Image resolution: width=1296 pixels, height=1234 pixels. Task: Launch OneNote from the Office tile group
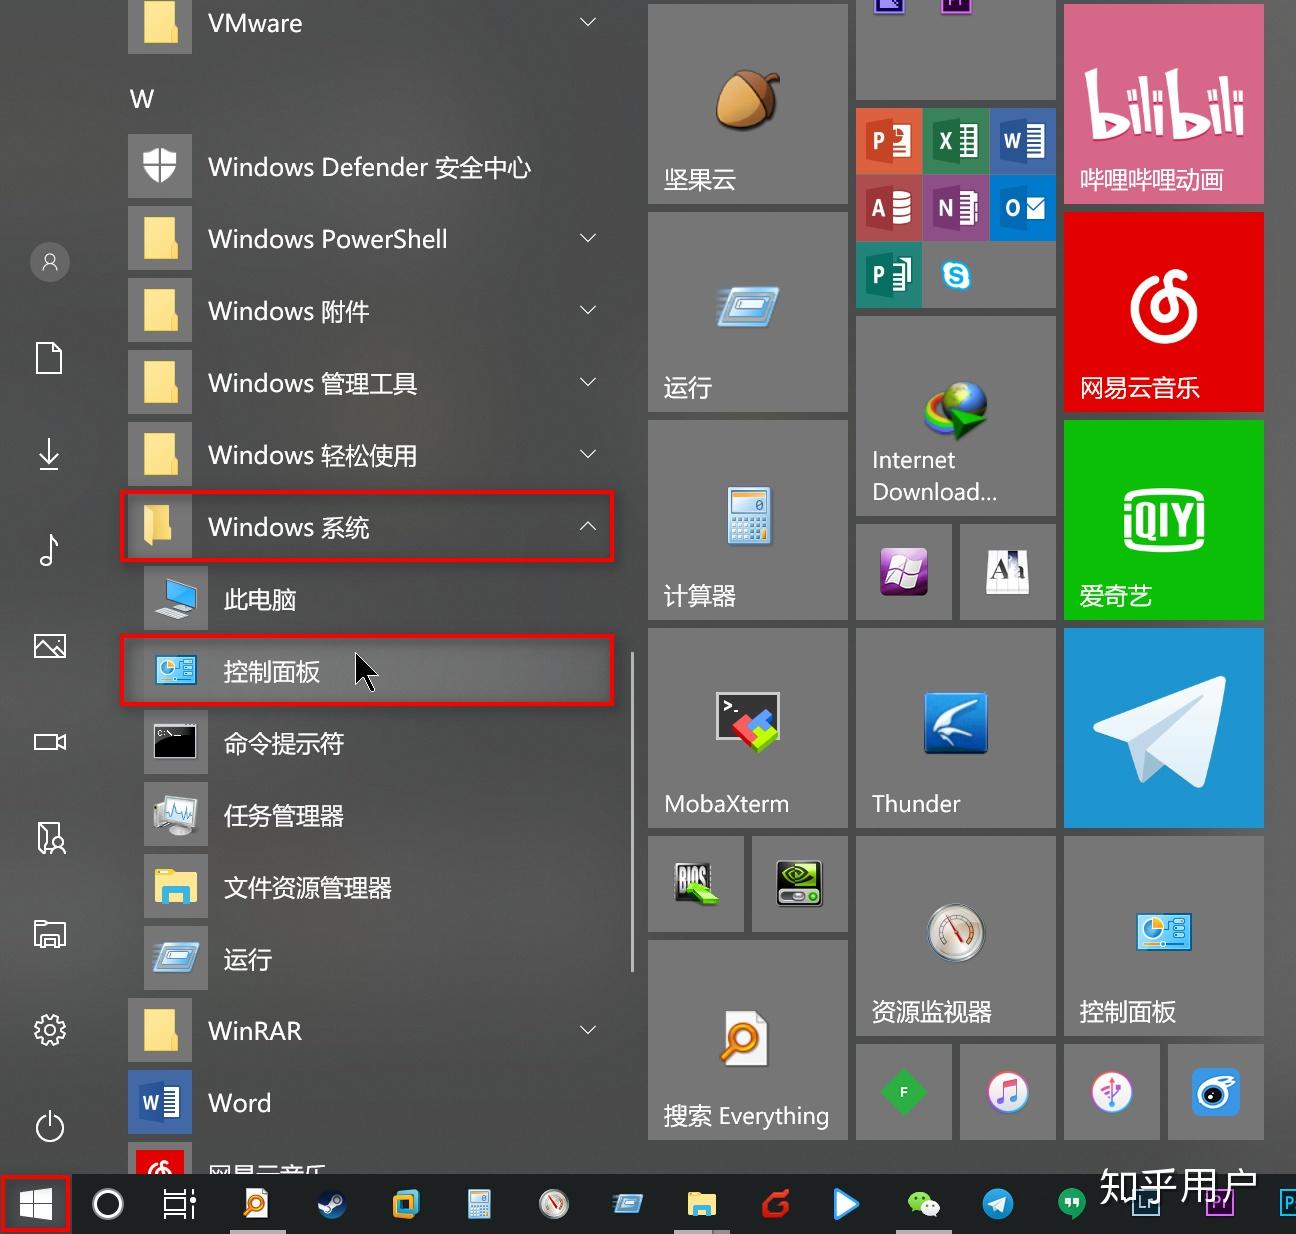(x=955, y=208)
